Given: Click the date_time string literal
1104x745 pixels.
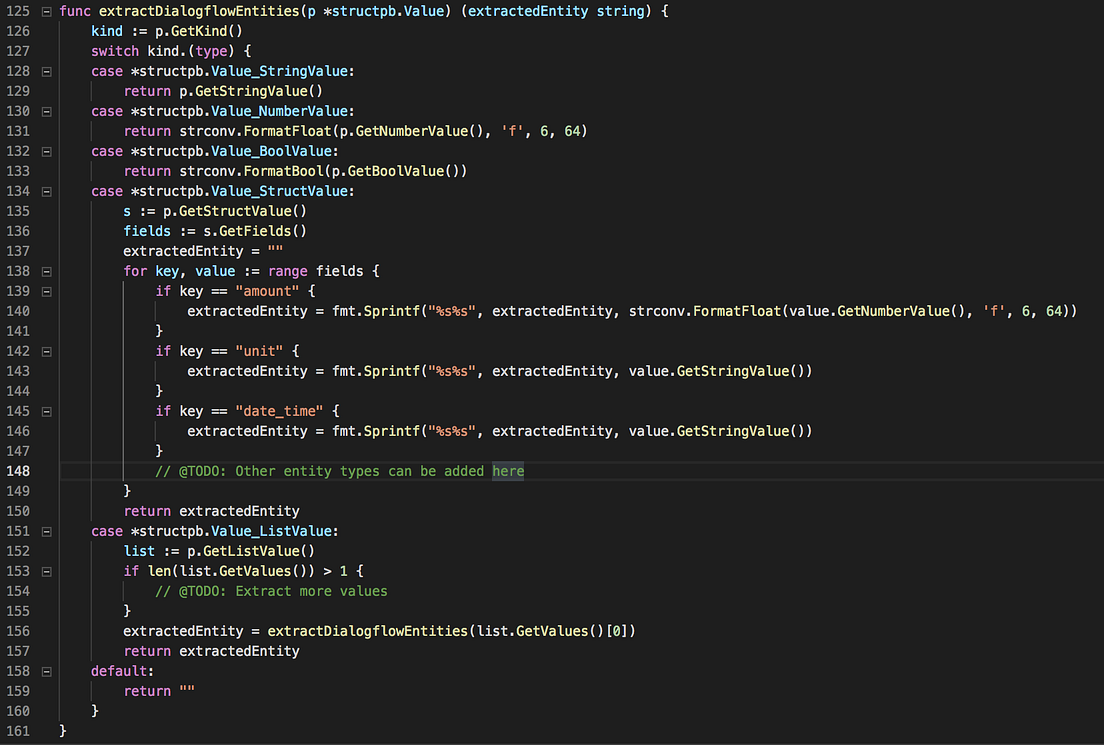Looking at the screenshot, I should (x=279, y=411).
